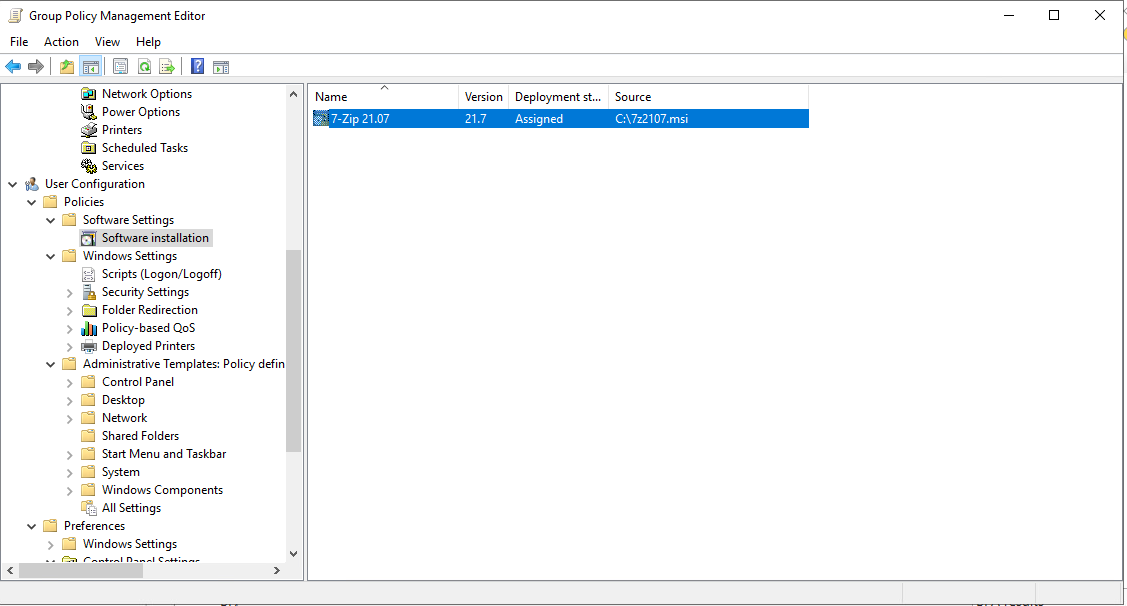
Task: Click the Export List toolbar icon
Action: (167, 67)
